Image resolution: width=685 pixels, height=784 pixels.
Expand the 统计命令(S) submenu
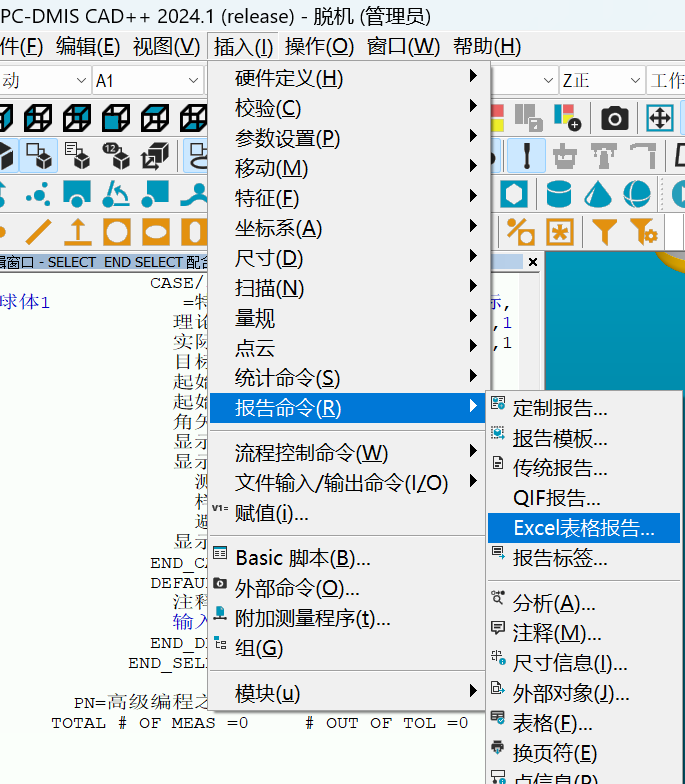pyautogui.click(x=347, y=378)
